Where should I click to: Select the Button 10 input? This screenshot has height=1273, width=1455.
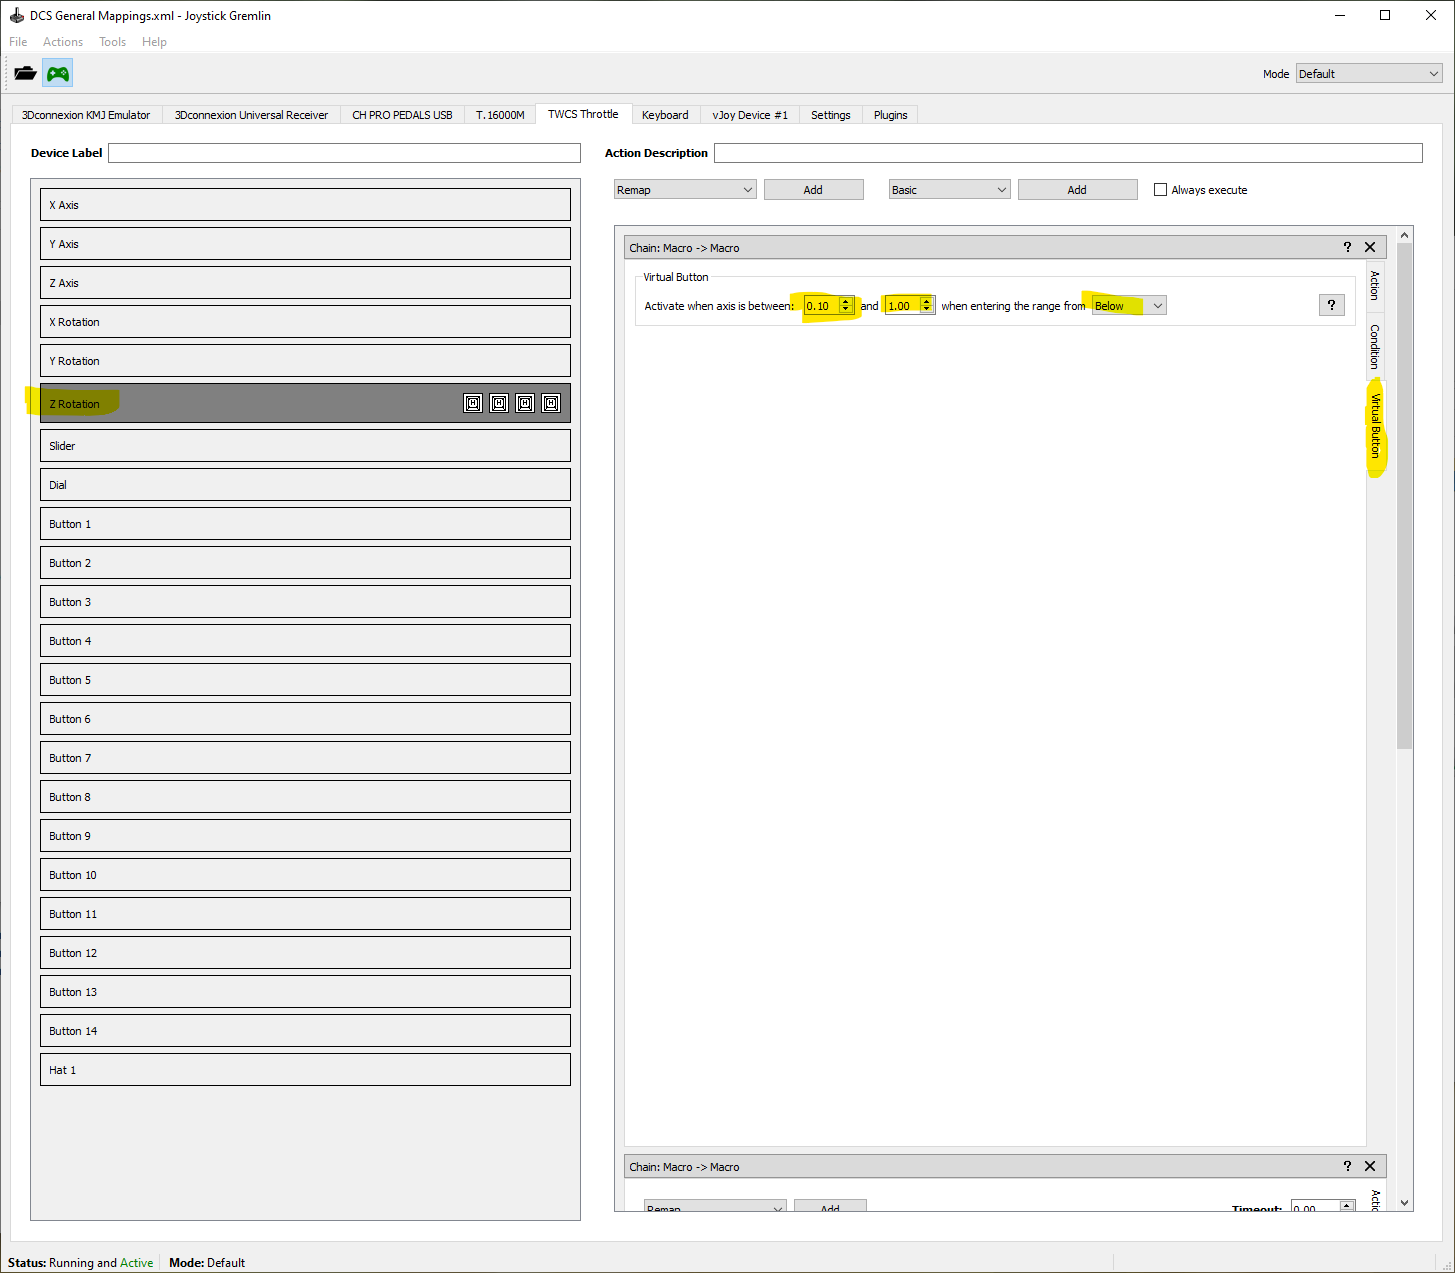point(305,874)
